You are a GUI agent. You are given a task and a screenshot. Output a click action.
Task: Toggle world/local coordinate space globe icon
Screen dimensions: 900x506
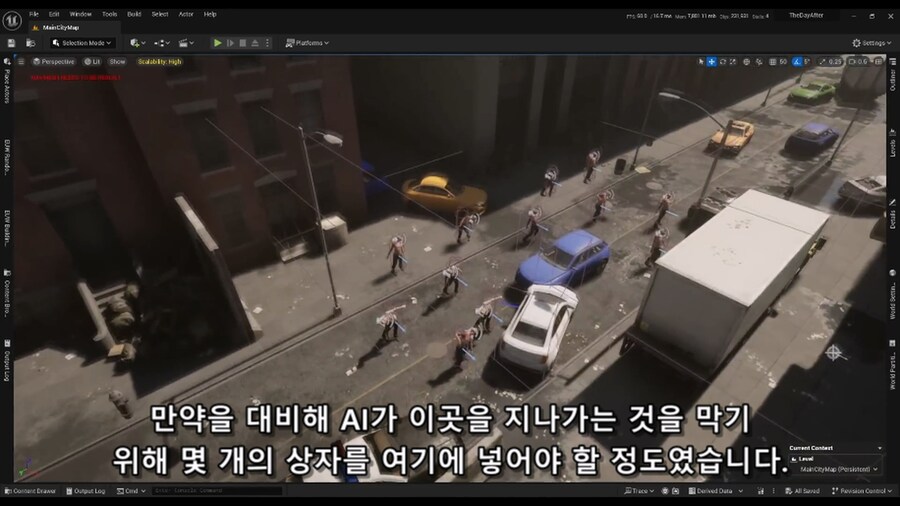[x=747, y=61]
